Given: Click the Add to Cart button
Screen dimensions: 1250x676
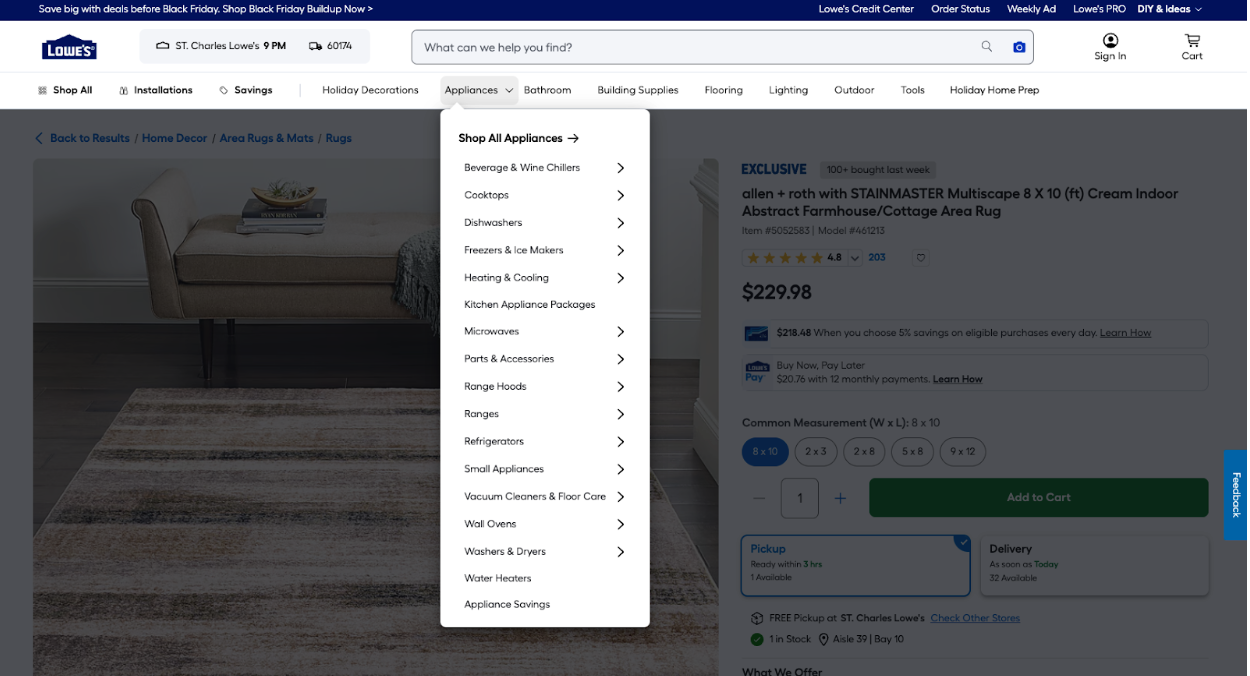Looking at the screenshot, I should click(x=1038, y=498).
